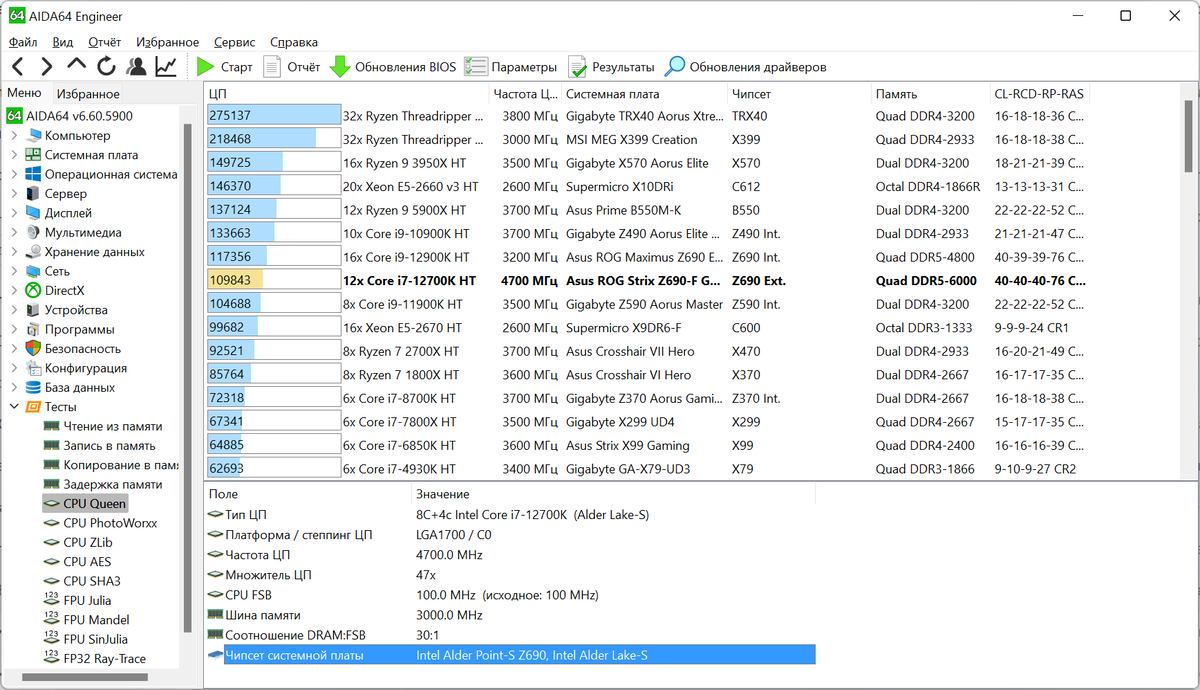Expand the Системная плата tree node
The height and width of the screenshot is (690, 1200).
[x=14, y=155]
